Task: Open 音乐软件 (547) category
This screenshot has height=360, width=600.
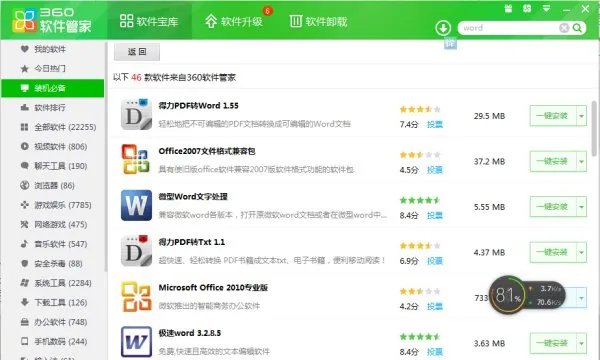Action: pos(53,244)
